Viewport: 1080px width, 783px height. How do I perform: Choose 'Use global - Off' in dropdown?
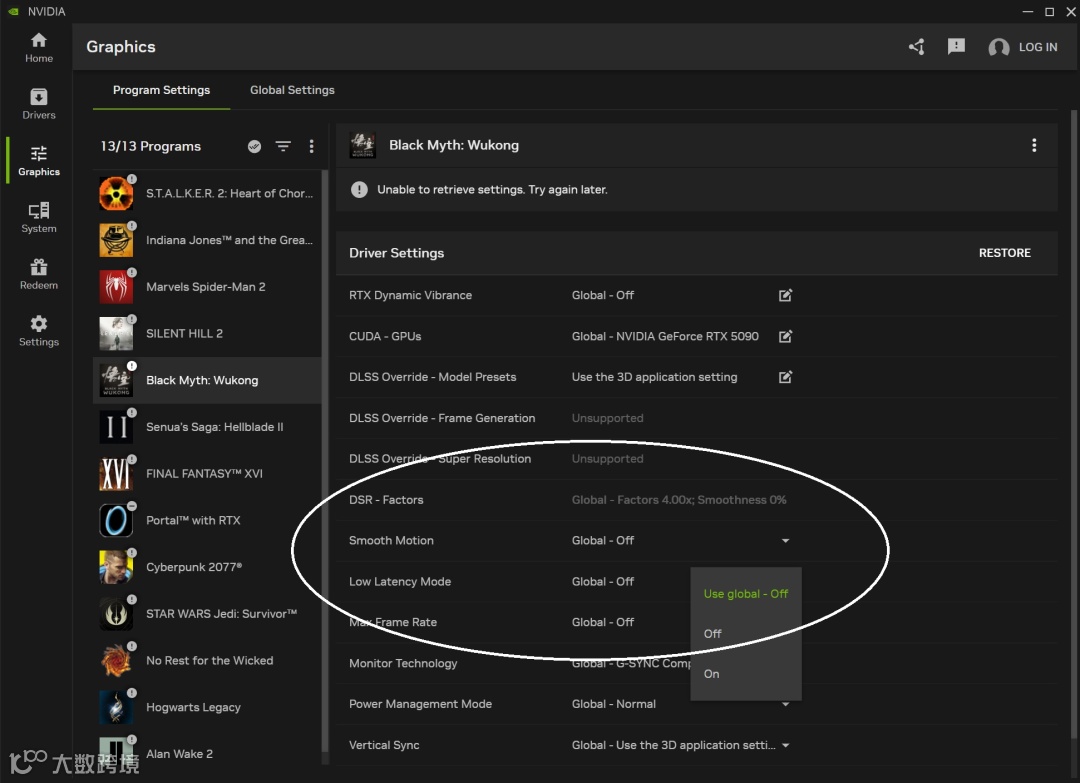745,594
